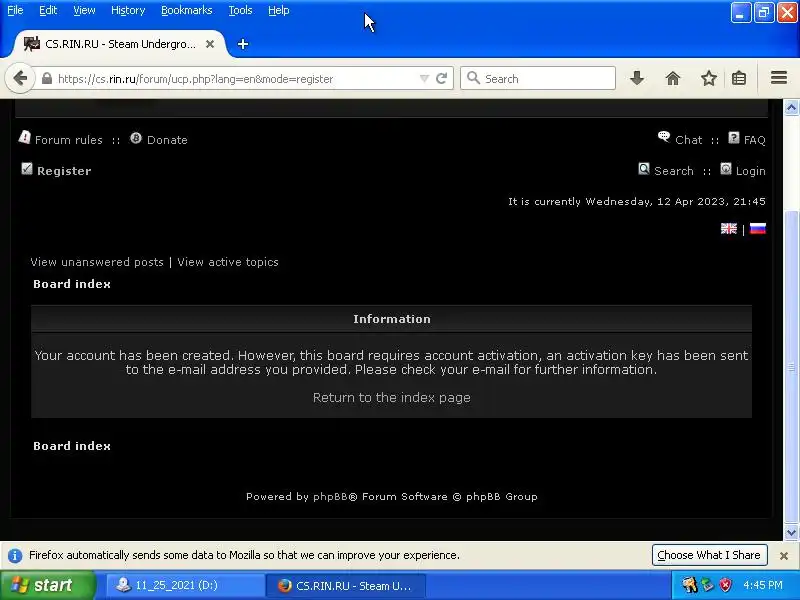Click the vertical scrollbar thumb
Viewport: 800px width, 600px height.
pos(791,366)
